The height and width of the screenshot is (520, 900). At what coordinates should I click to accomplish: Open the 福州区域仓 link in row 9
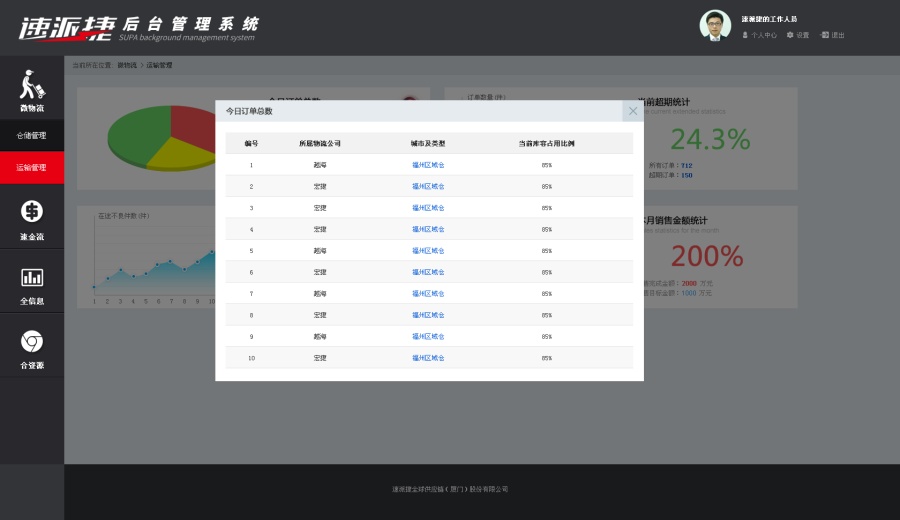(x=428, y=336)
